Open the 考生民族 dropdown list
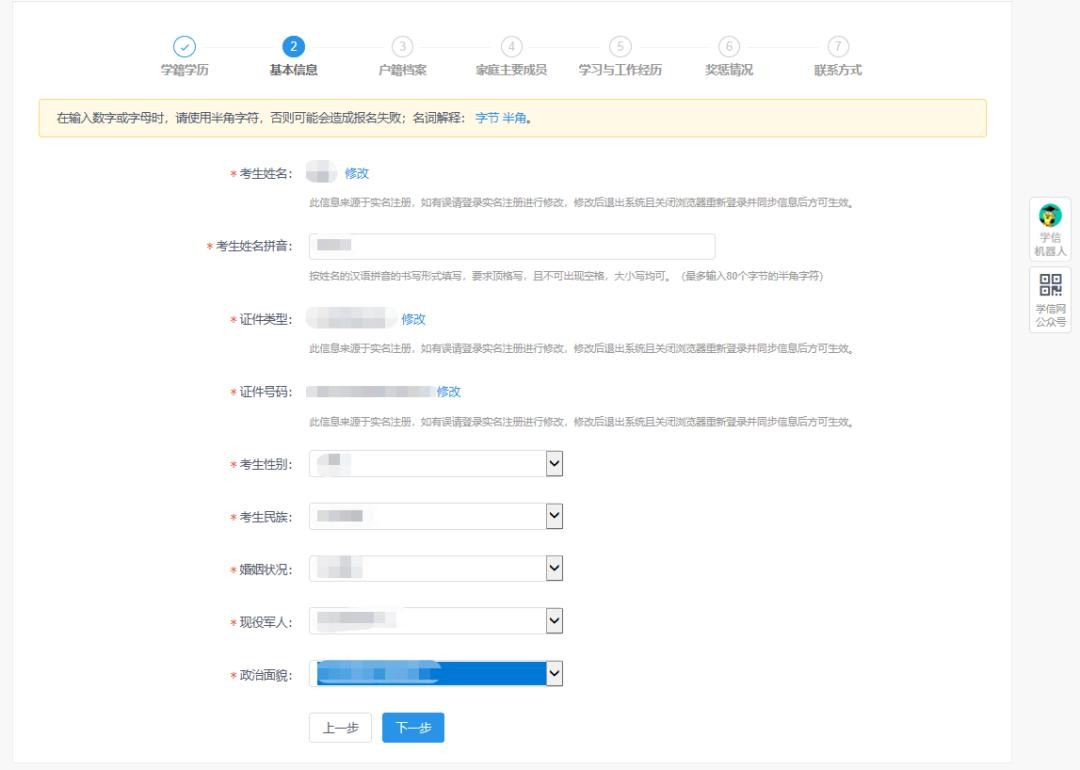This screenshot has height=770, width=1080. (x=554, y=515)
